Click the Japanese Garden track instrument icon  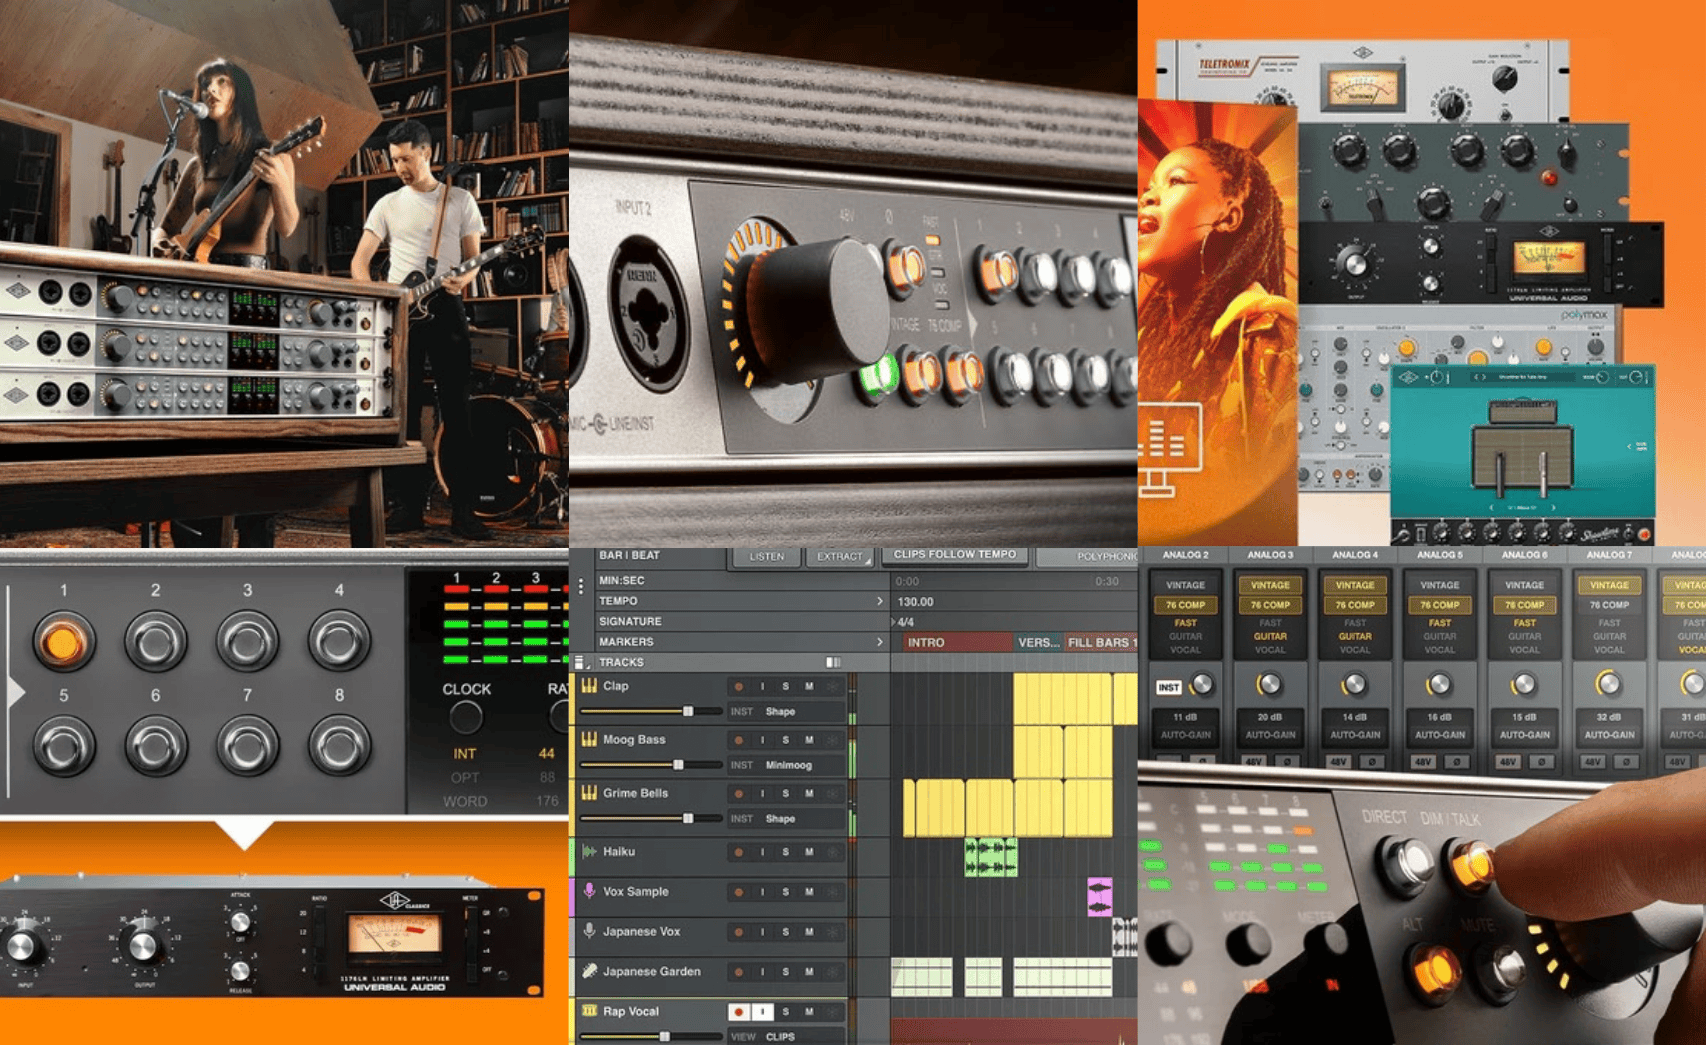pos(589,971)
